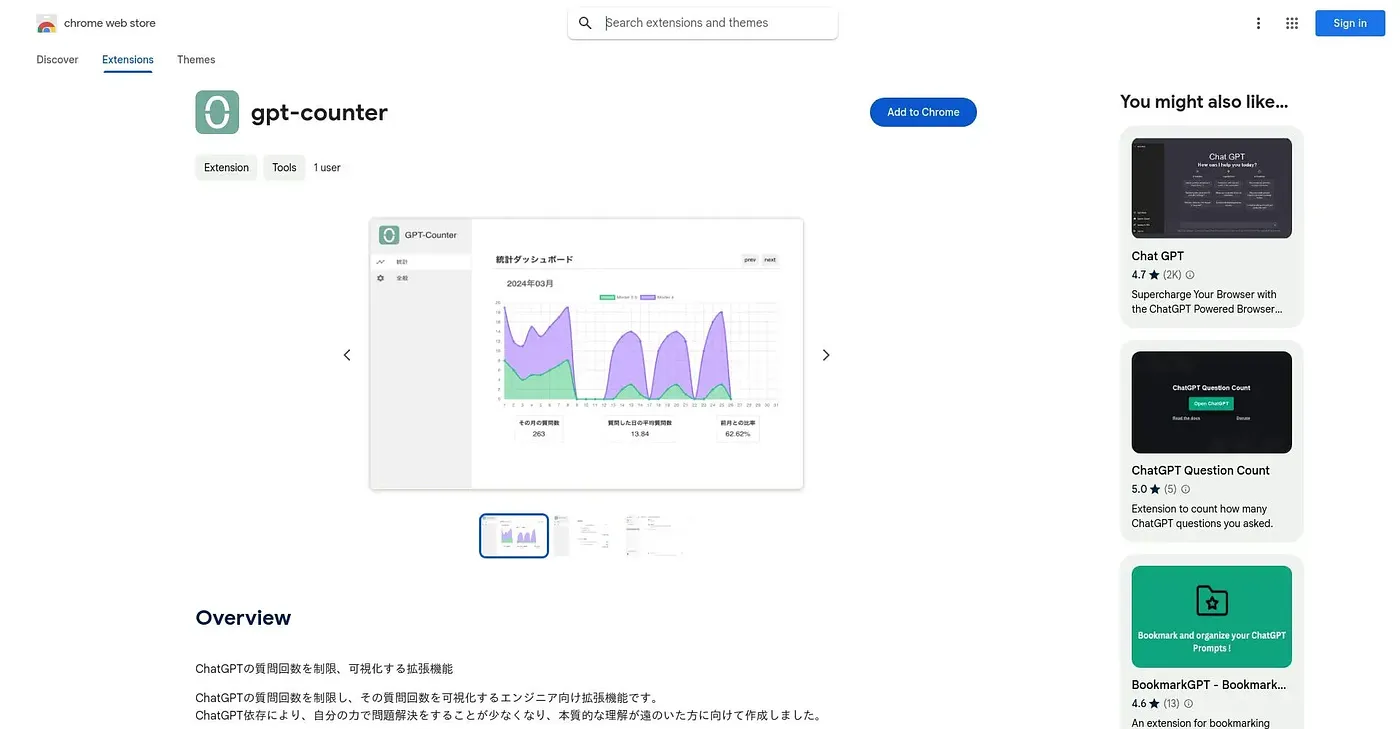Open the Extensions tab
The height and width of the screenshot is (729, 1400).
click(128, 60)
